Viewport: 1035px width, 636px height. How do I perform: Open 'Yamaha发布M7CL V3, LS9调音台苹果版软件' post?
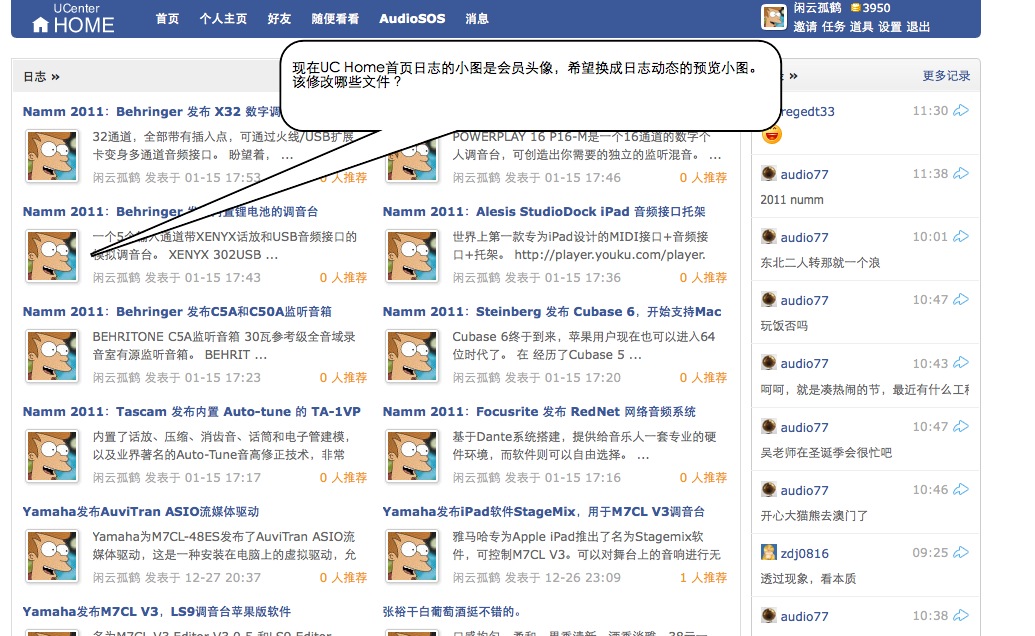click(156, 612)
